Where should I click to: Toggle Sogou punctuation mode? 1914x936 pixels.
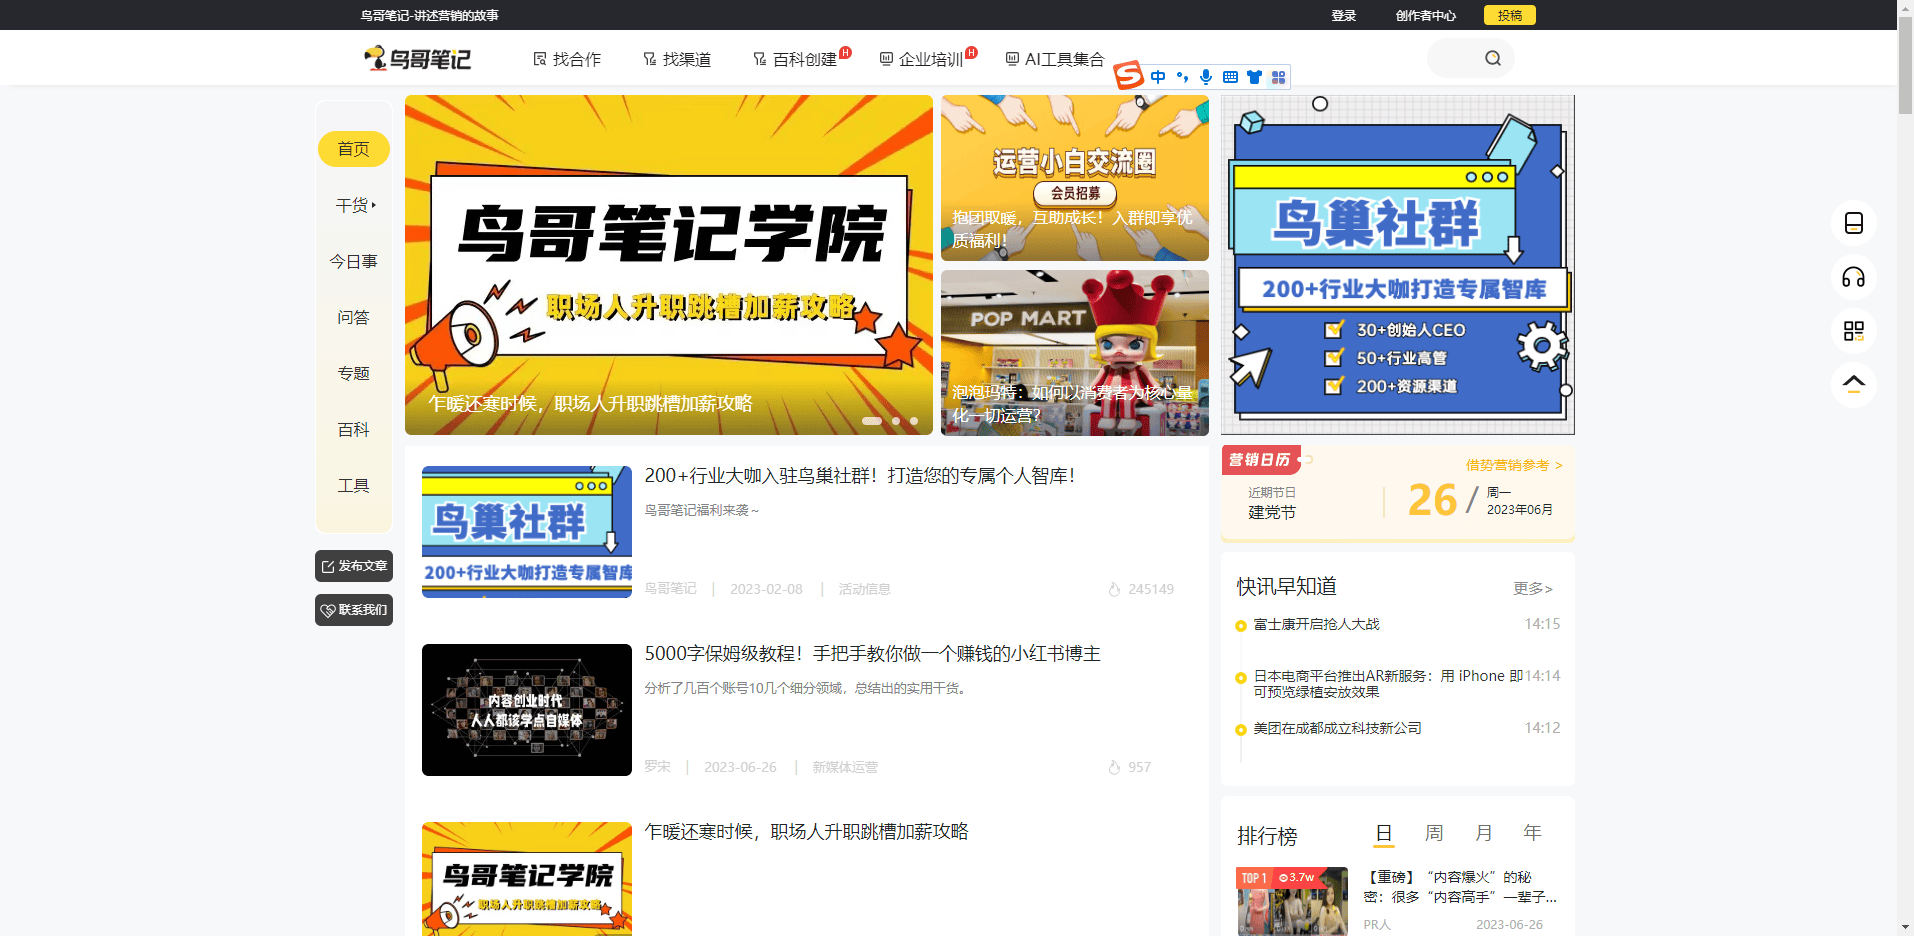tap(1182, 77)
